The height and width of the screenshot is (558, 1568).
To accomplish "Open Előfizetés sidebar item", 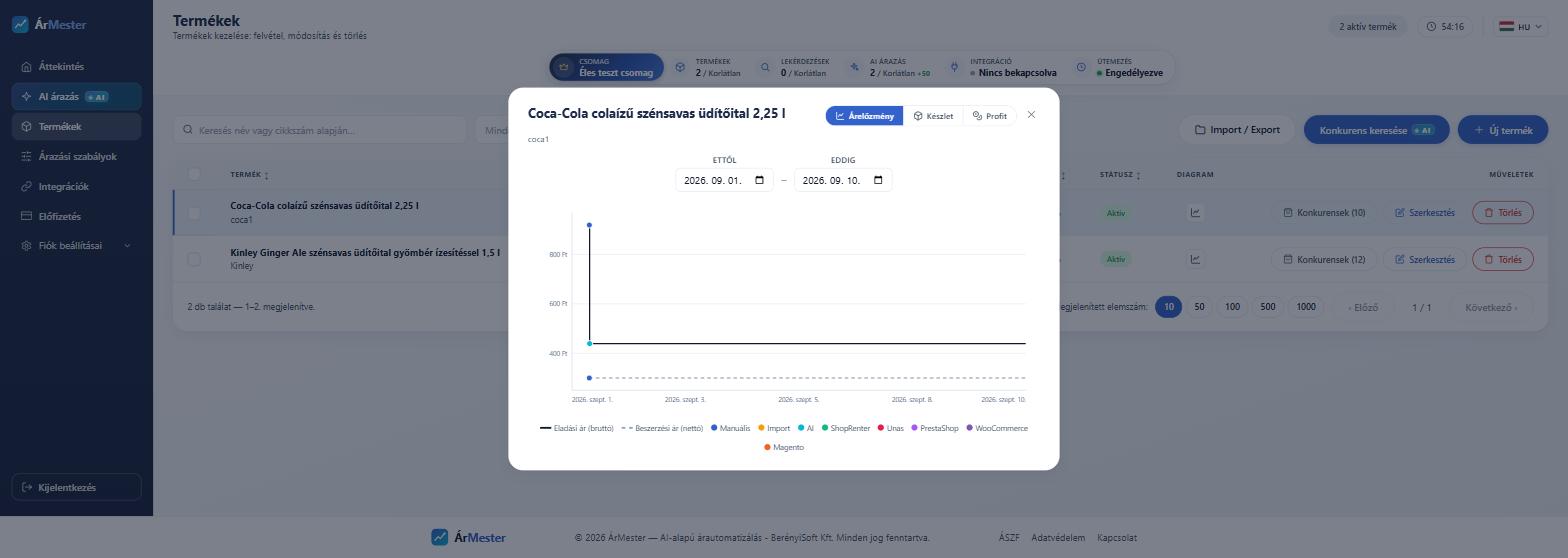I will coord(77,217).
